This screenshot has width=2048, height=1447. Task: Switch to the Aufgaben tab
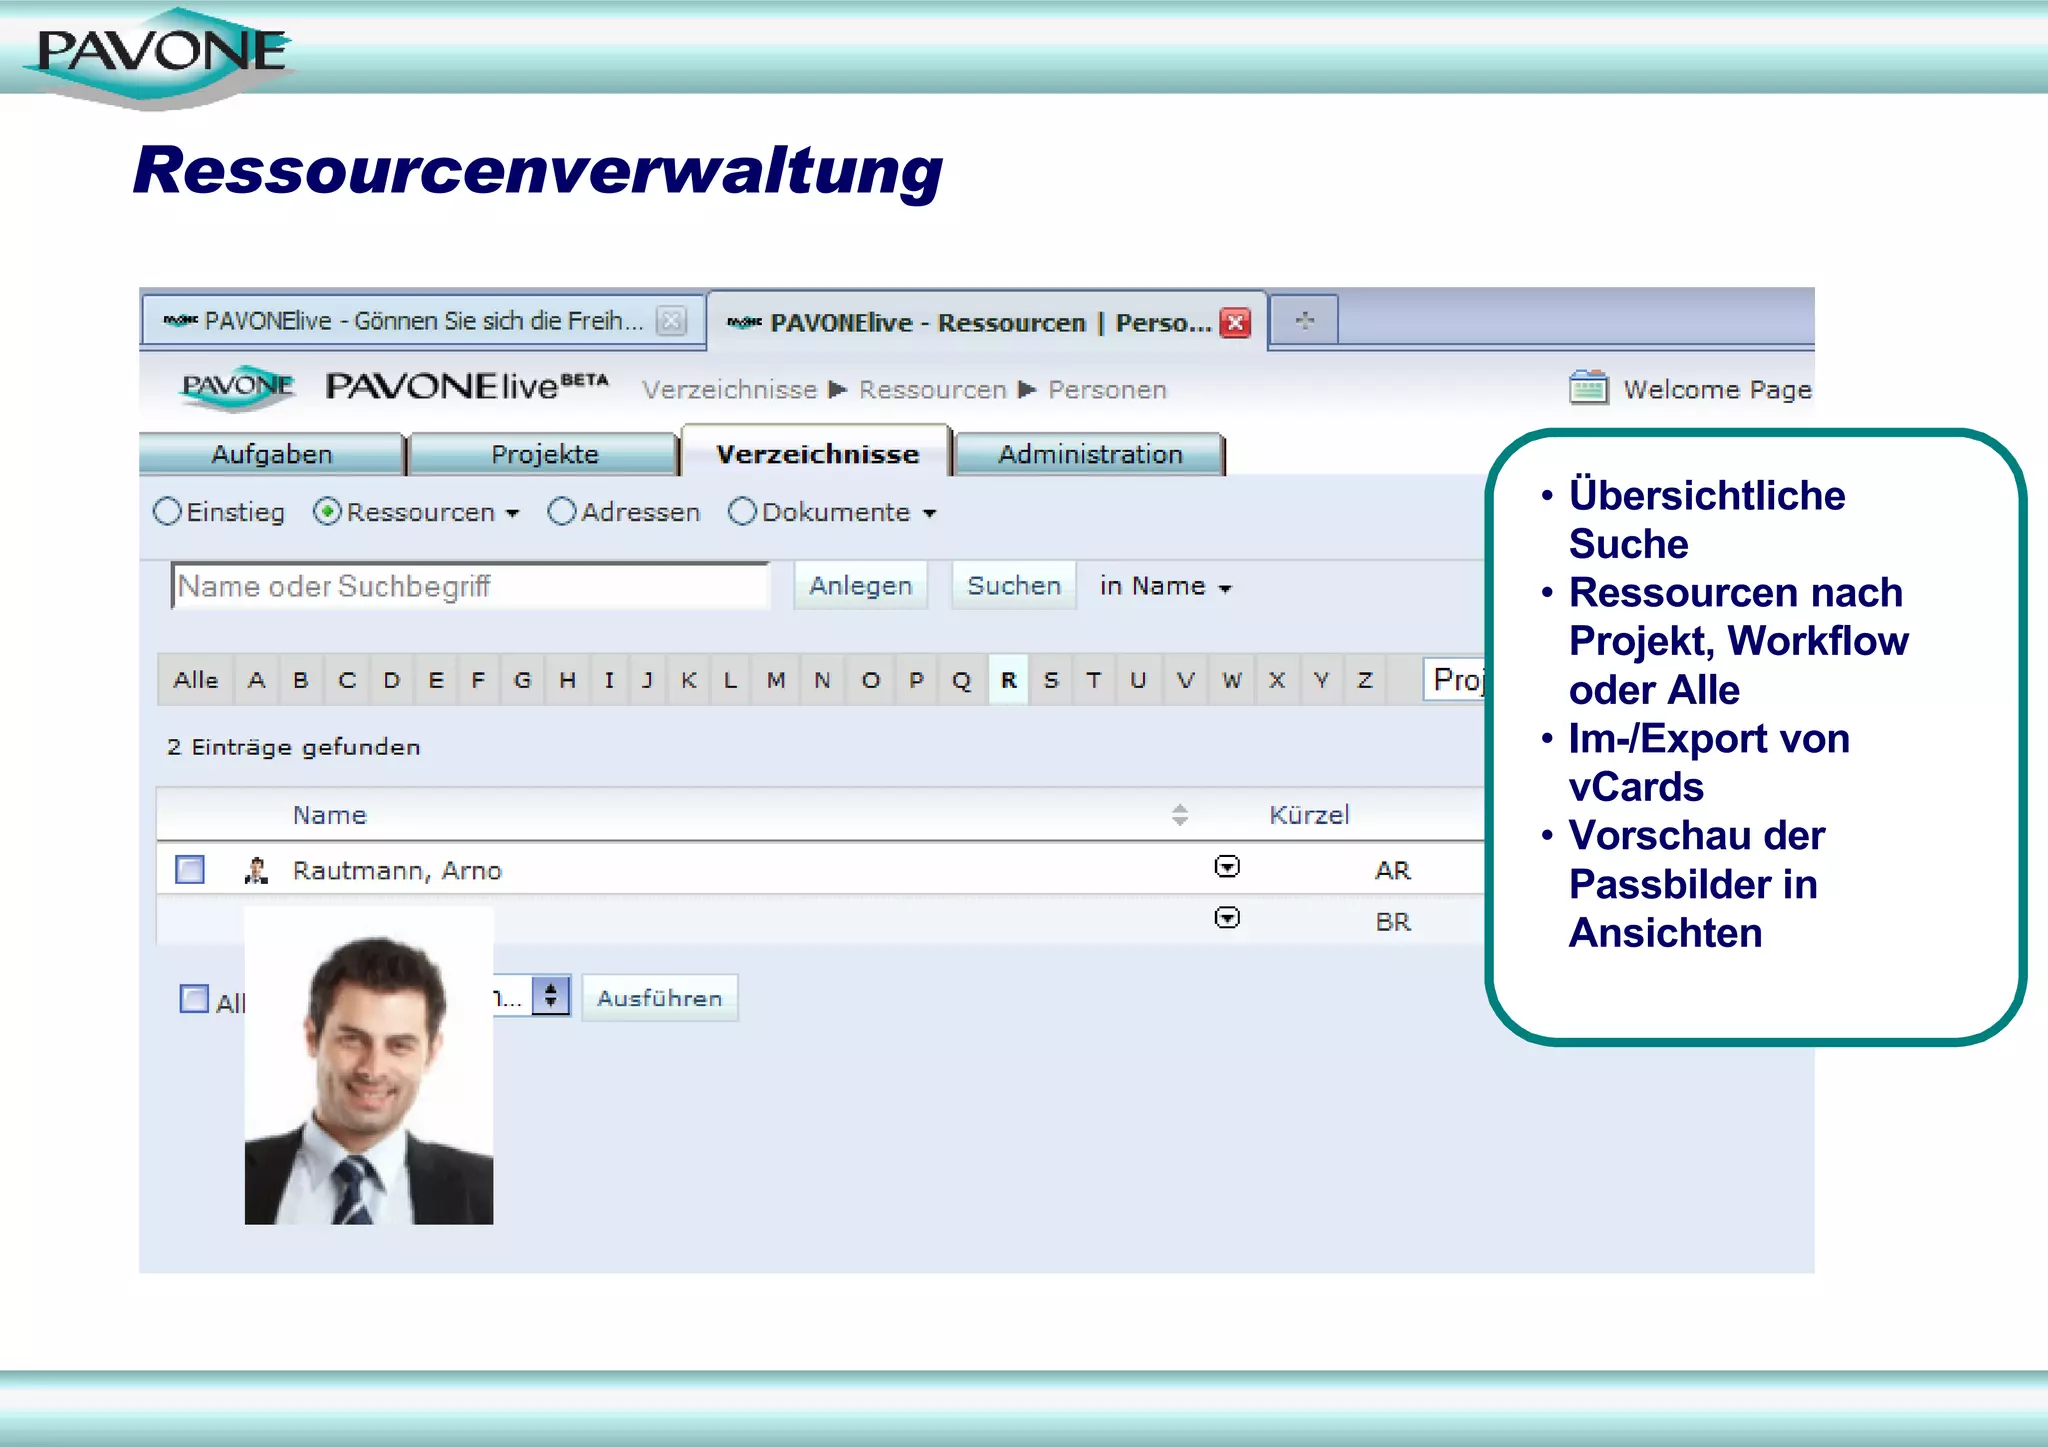(x=272, y=454)
